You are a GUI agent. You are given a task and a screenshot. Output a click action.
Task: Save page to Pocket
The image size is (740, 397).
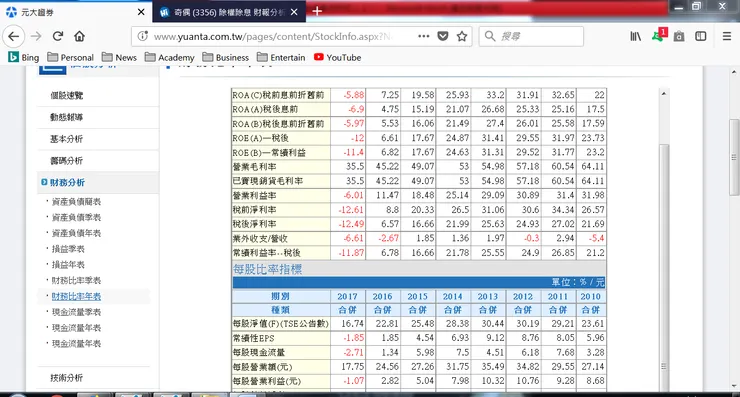(x=443, y=36)
